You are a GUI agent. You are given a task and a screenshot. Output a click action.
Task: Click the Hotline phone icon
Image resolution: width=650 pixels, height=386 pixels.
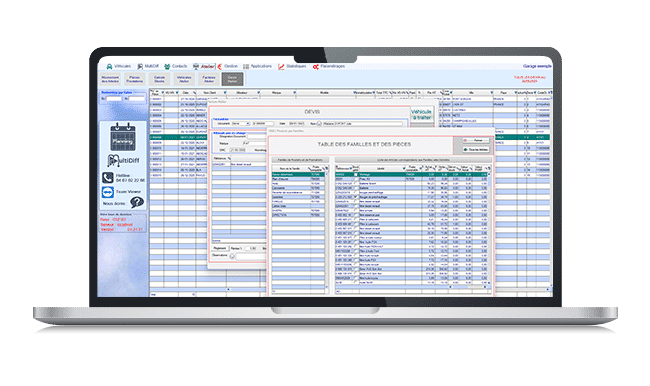108,178
